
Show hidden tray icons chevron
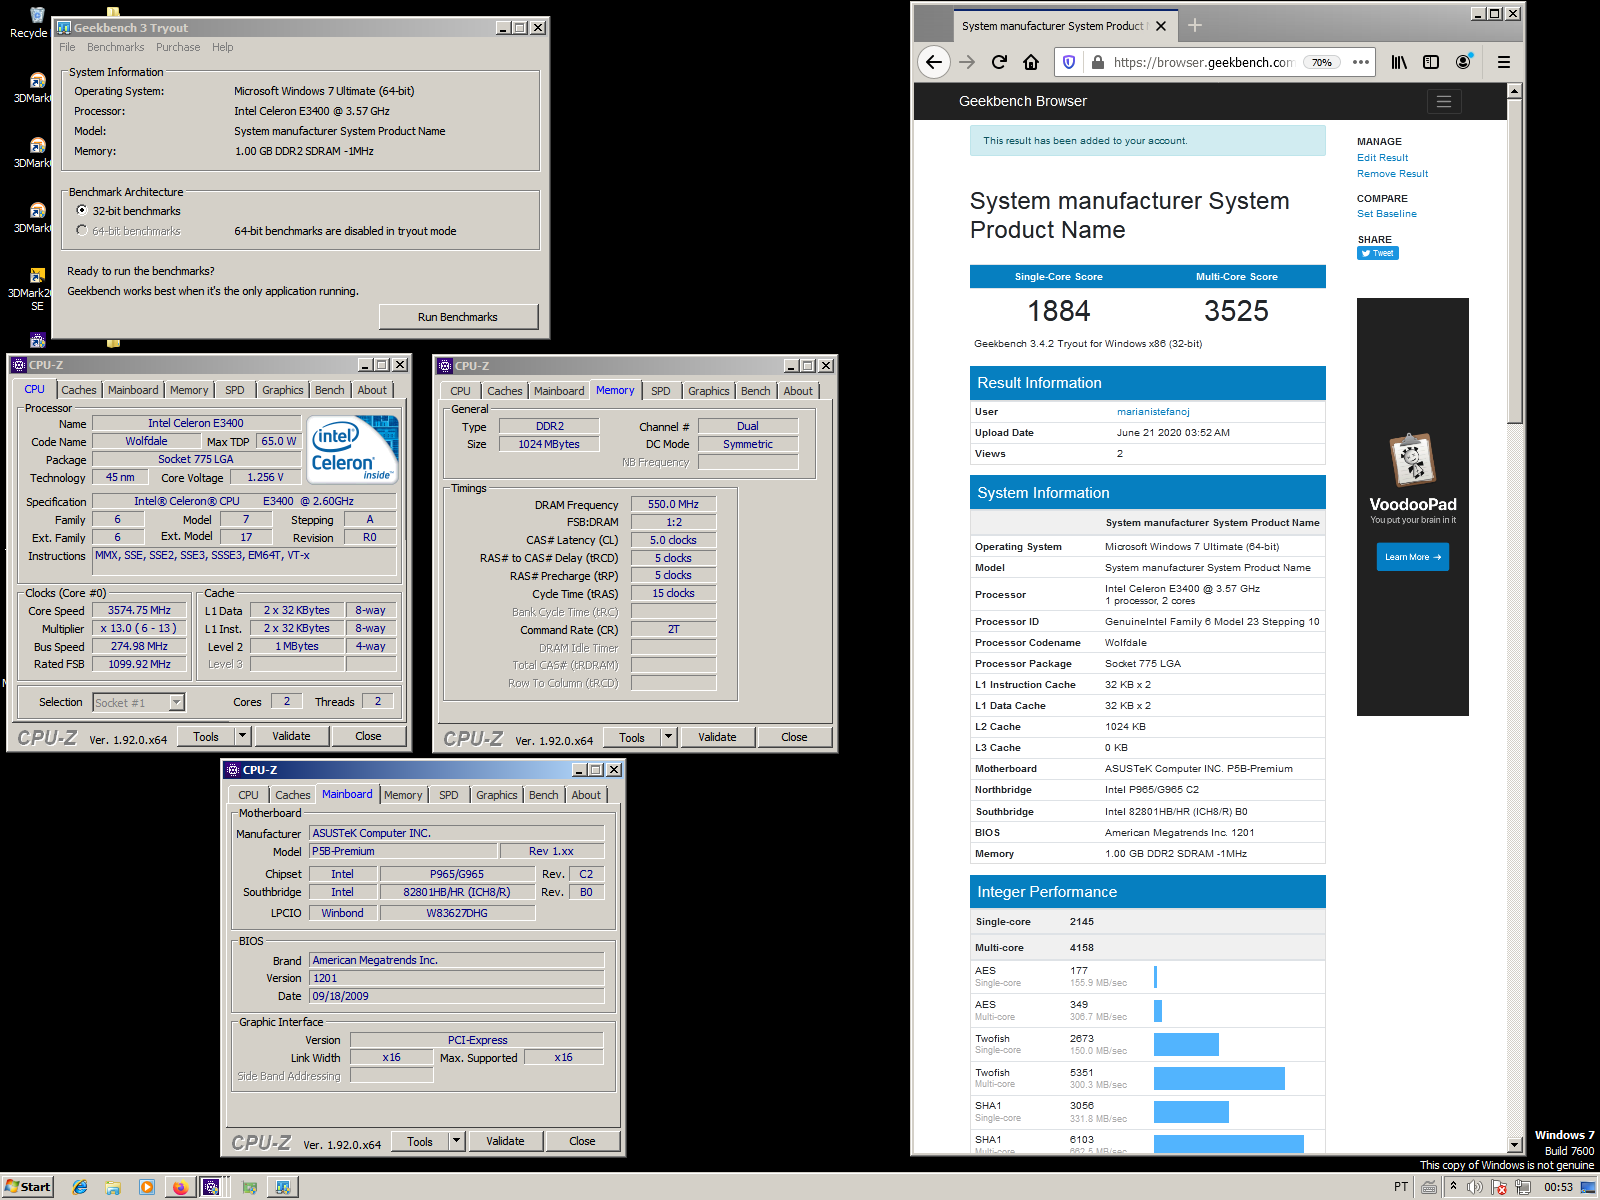click(x=1453, y=1187)
